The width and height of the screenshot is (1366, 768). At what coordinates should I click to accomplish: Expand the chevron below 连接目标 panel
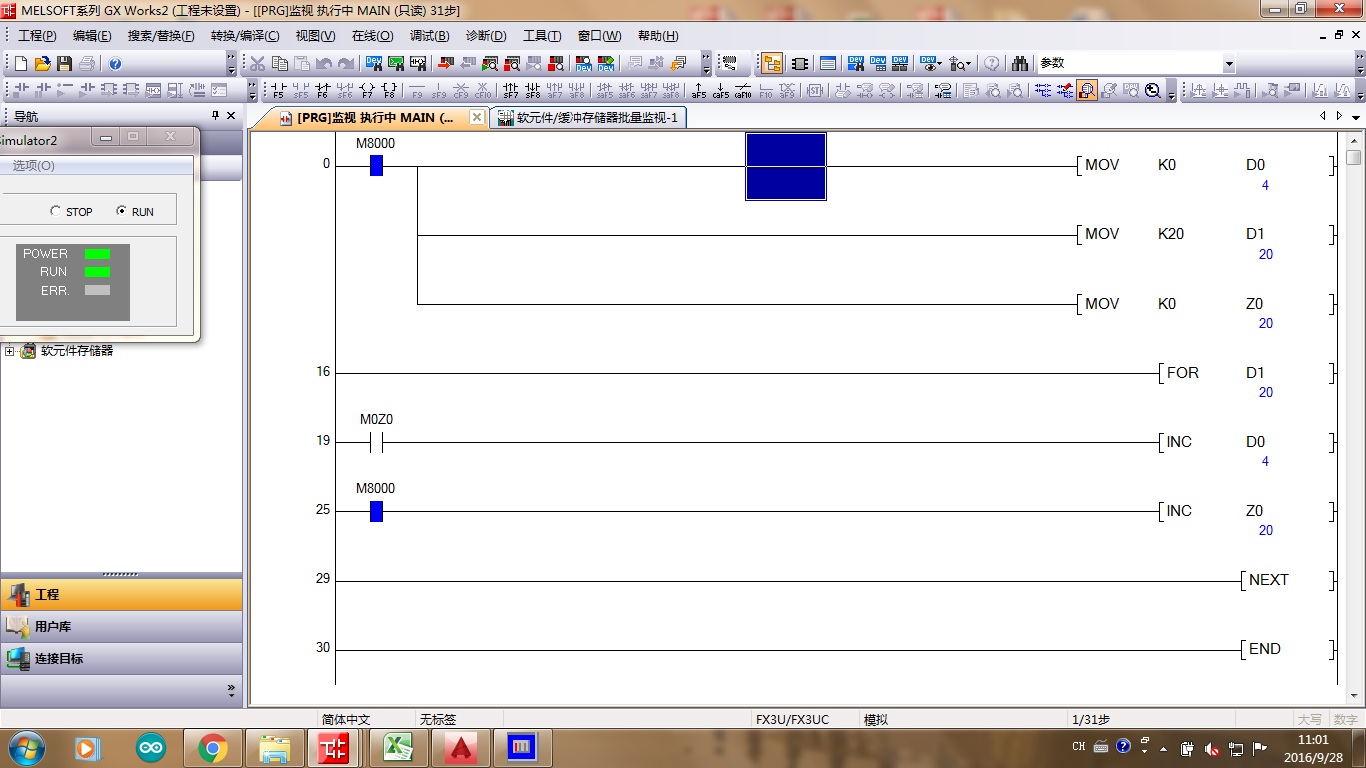231,689
